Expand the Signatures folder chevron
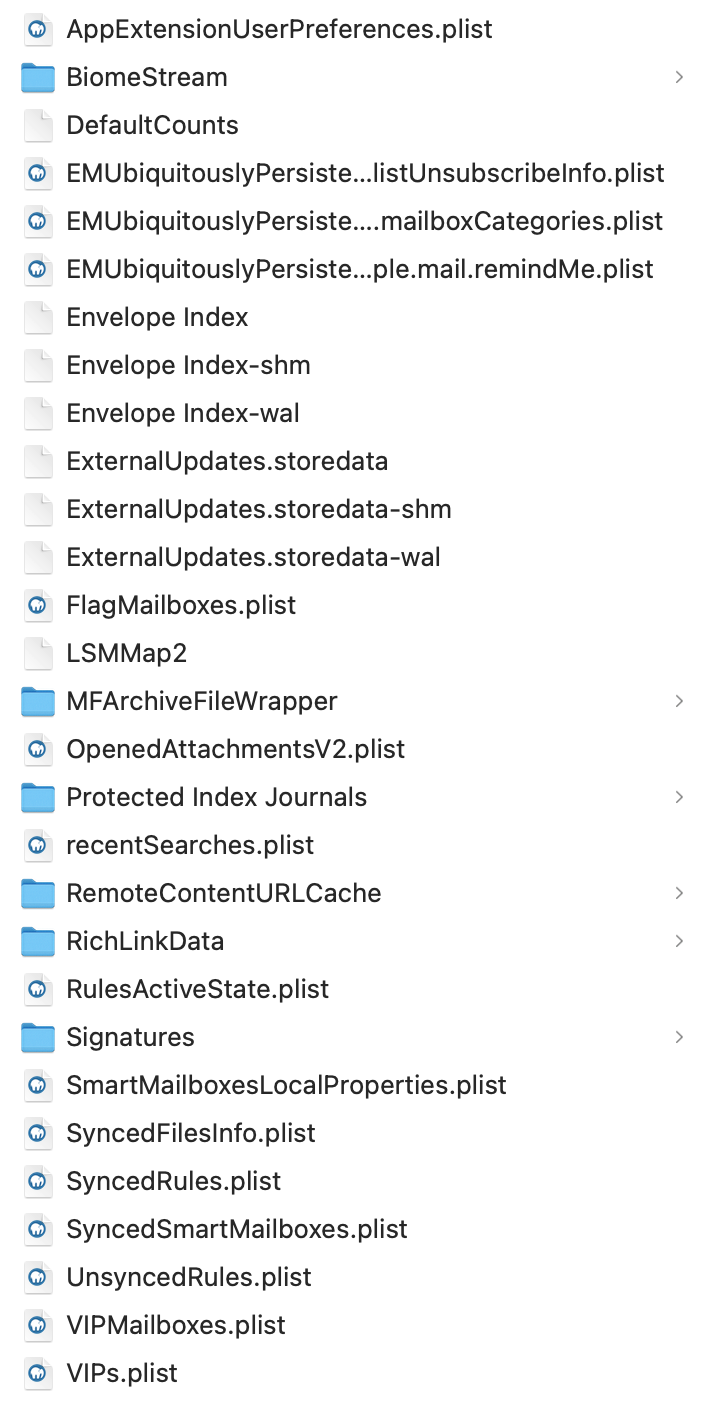Screen dimensions: 708x1412 679,1037
